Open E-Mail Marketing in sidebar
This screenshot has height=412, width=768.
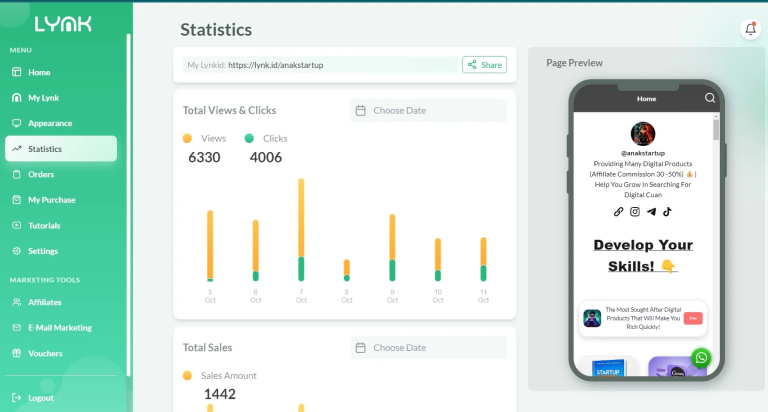click(59, 327)
